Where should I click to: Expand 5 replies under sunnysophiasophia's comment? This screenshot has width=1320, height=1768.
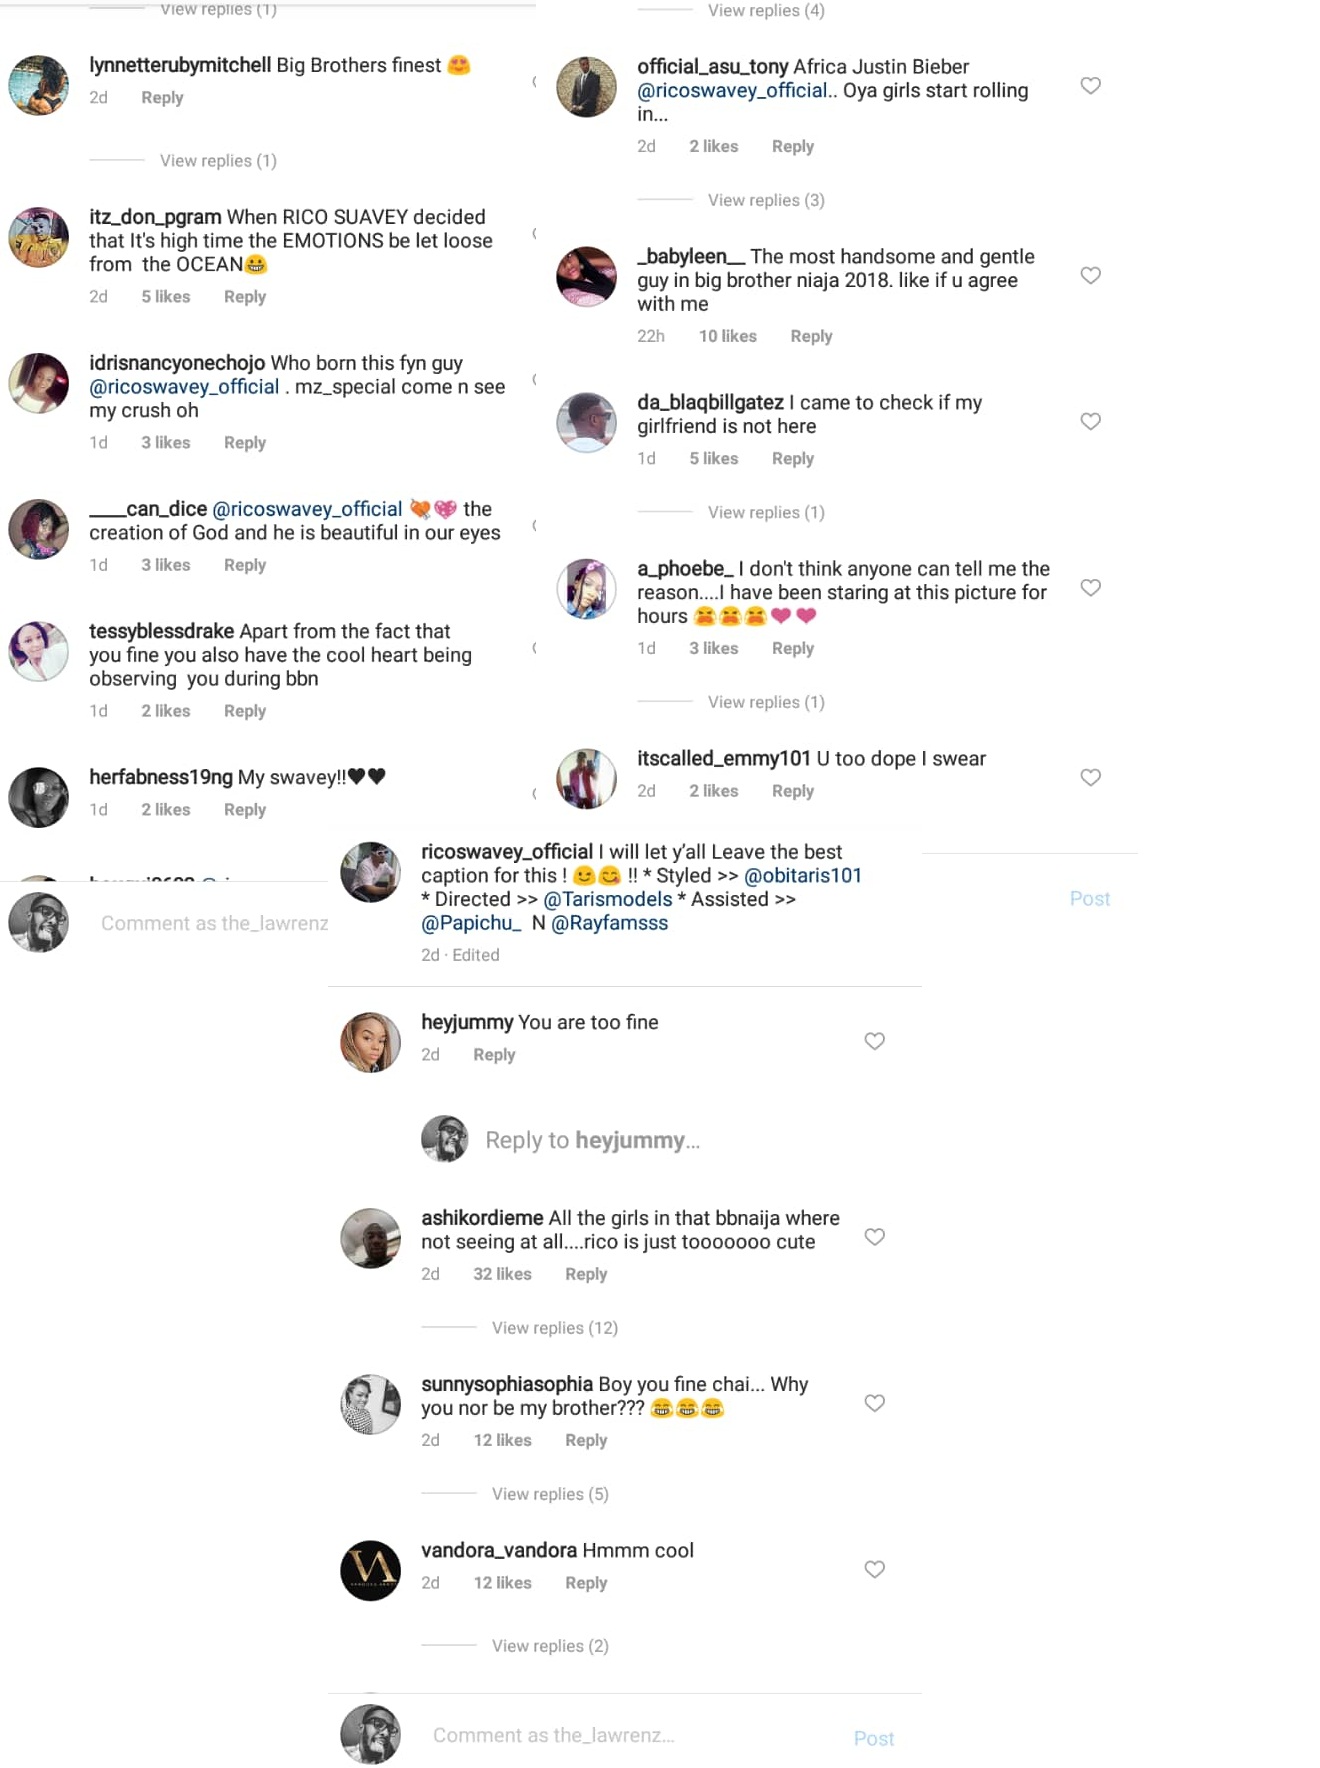(549, 1494)
